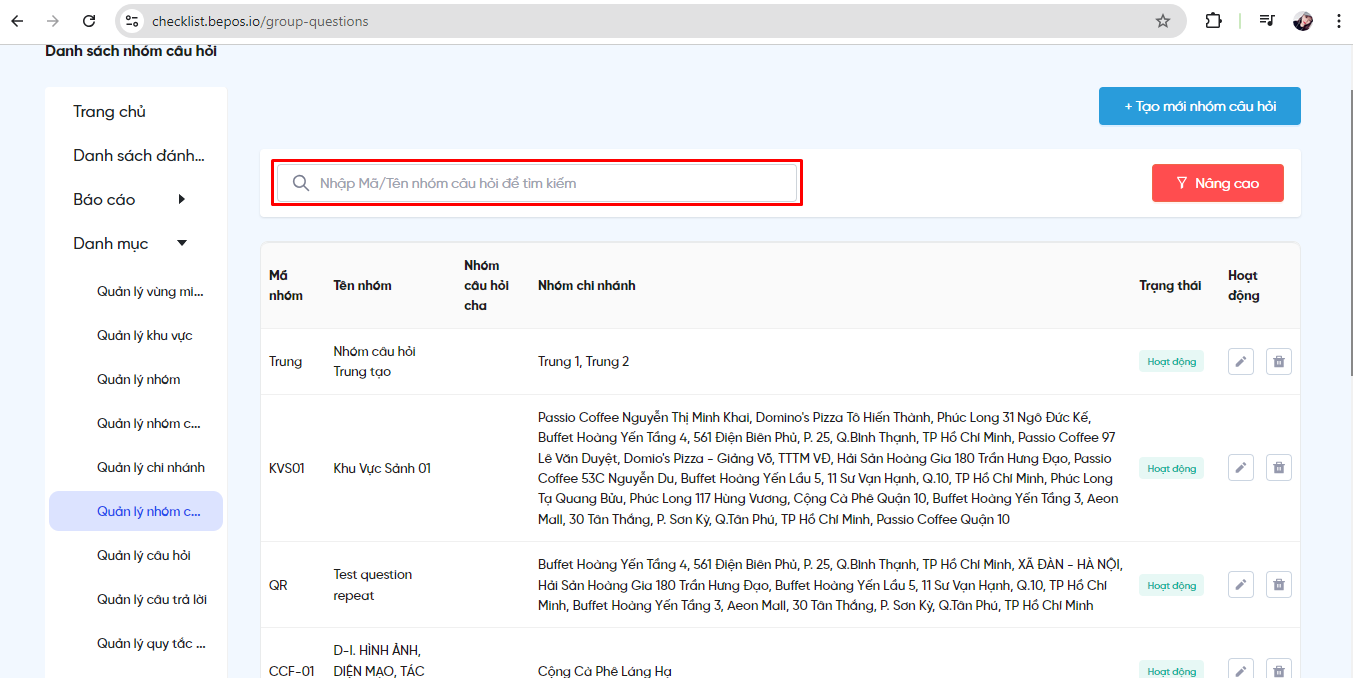Image resolution: width=1353 pixels, height=678 pixels.
Task: Click branch text Trung 1, Trung 2
Action: click(583, 361)
